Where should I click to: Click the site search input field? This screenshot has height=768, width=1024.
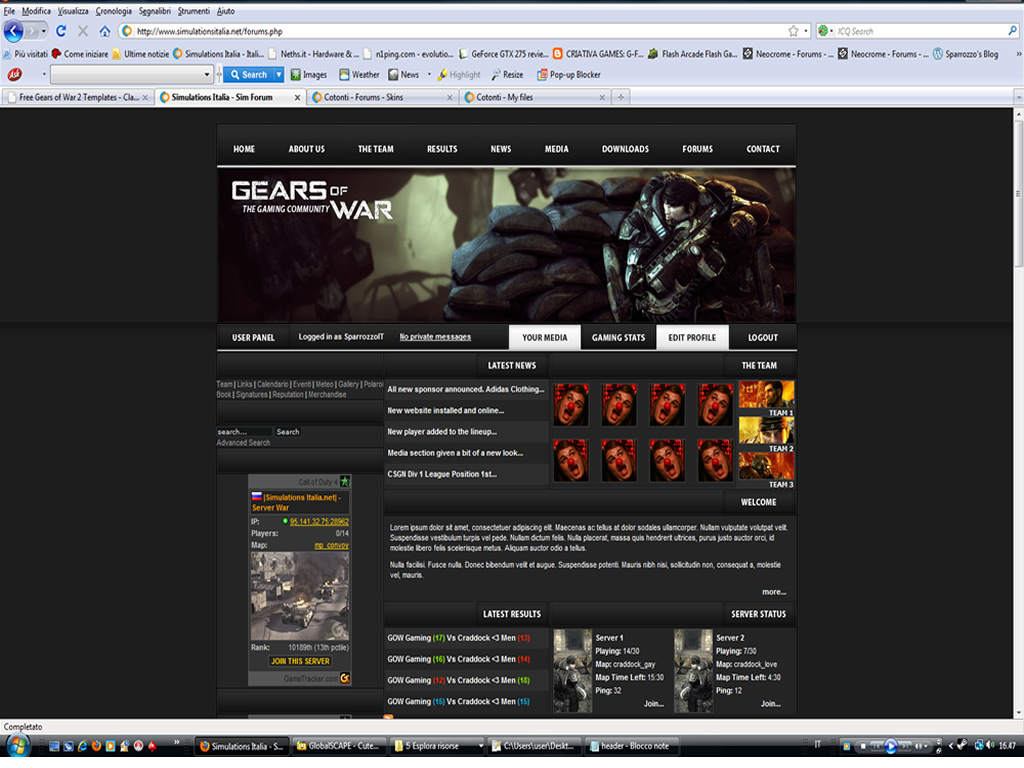point(244,432)
